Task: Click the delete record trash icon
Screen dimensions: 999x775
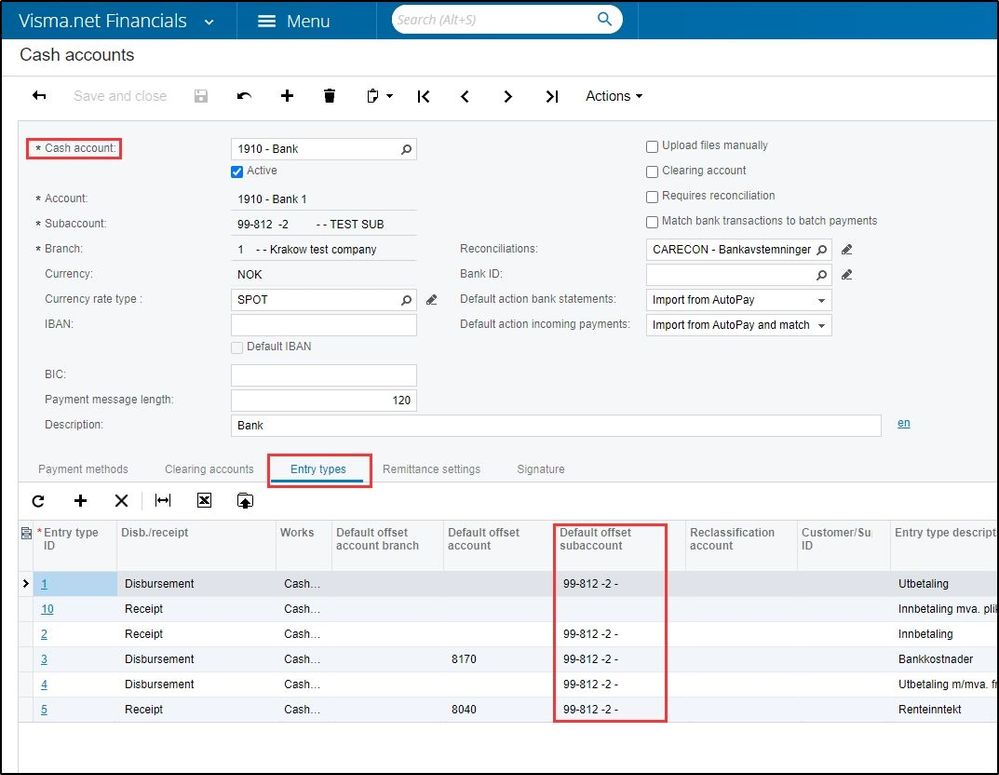Action: (x=329, y=96)
